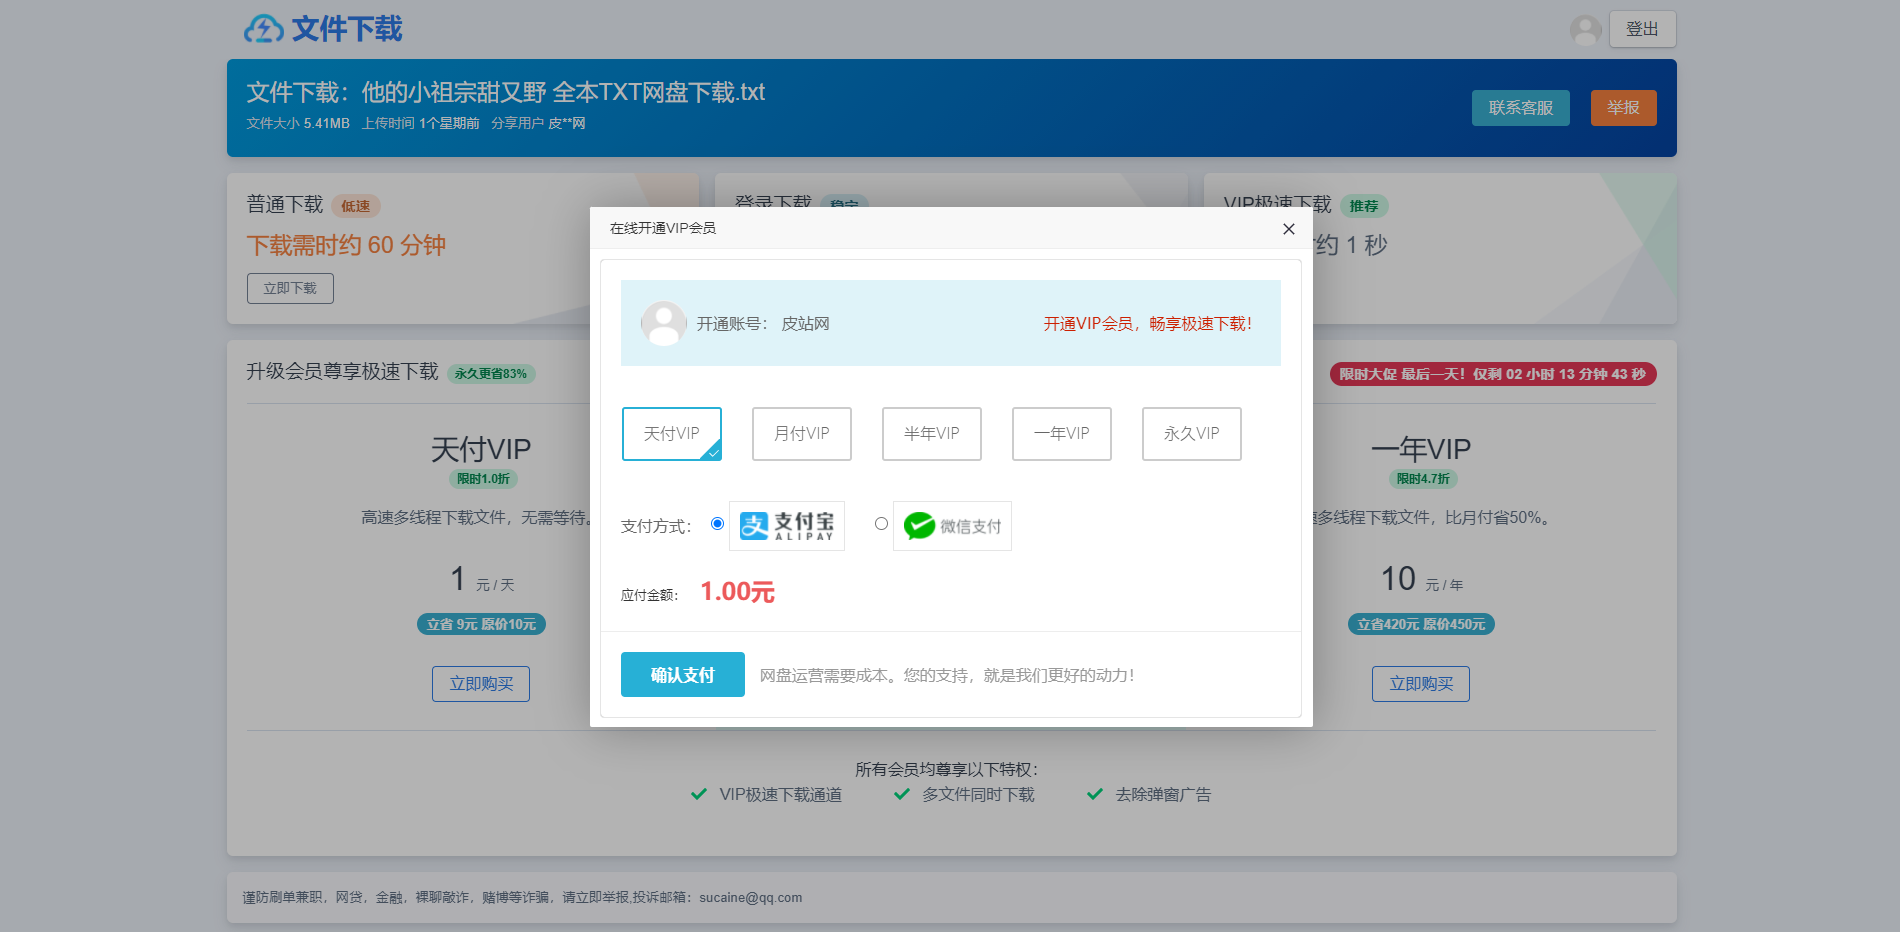Screen dimensions: 1900x932
Task: Click the cloud download logo icon
Action: click(264, 29)
